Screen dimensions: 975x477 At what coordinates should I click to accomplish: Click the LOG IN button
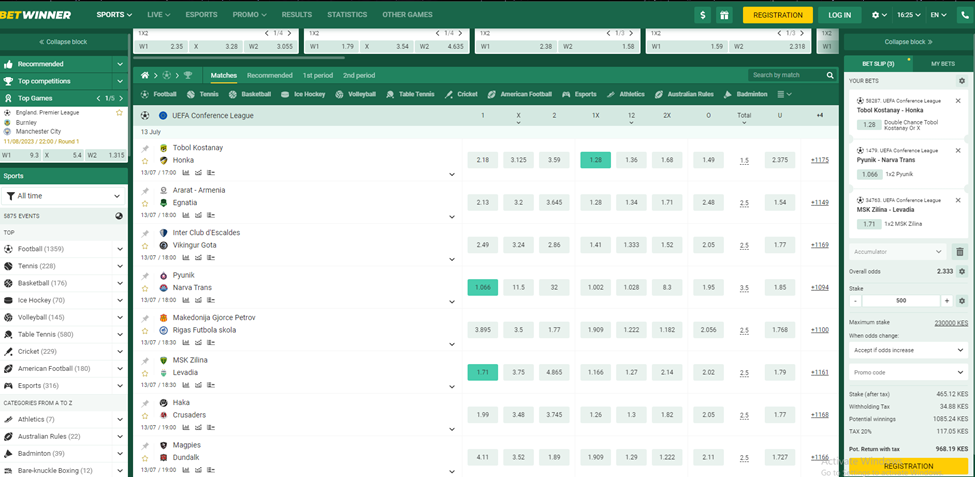[x=839, y=15]
